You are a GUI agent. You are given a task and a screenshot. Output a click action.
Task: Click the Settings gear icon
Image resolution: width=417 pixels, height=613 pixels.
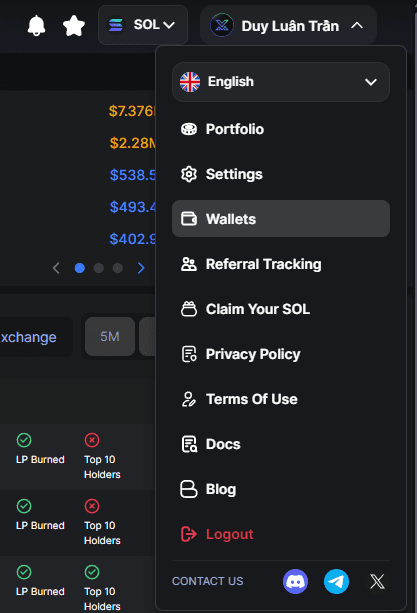(x=189, y=174)
